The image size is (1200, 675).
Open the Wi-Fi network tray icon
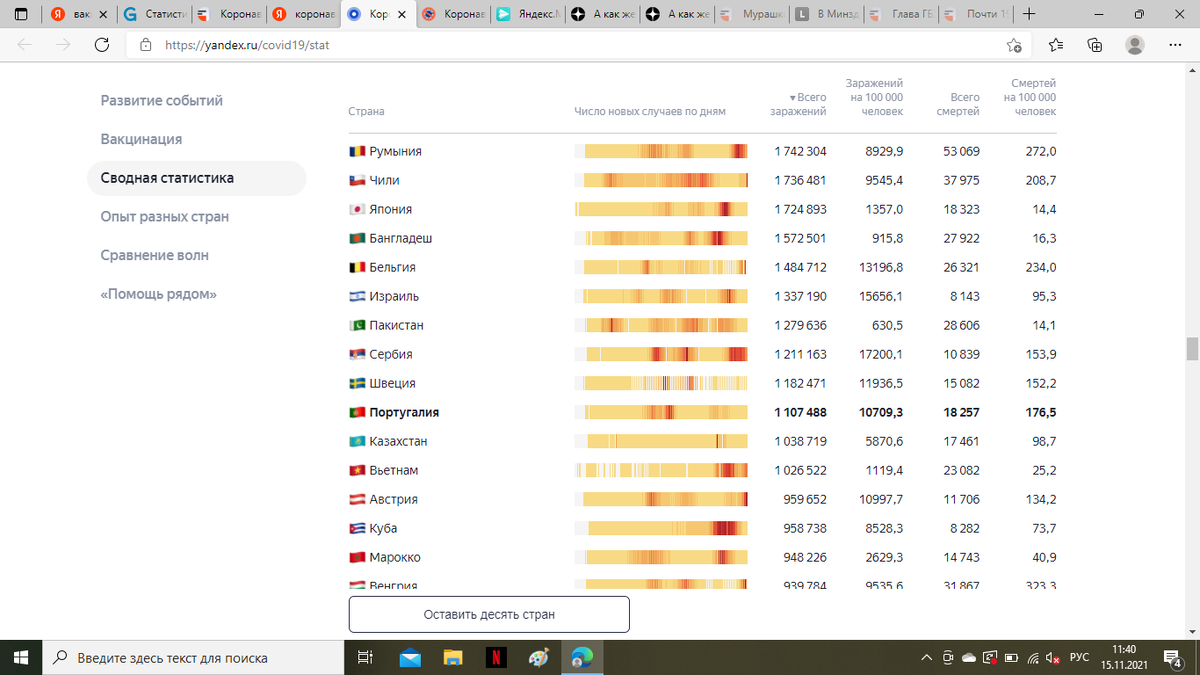[x=1032, y=658]
